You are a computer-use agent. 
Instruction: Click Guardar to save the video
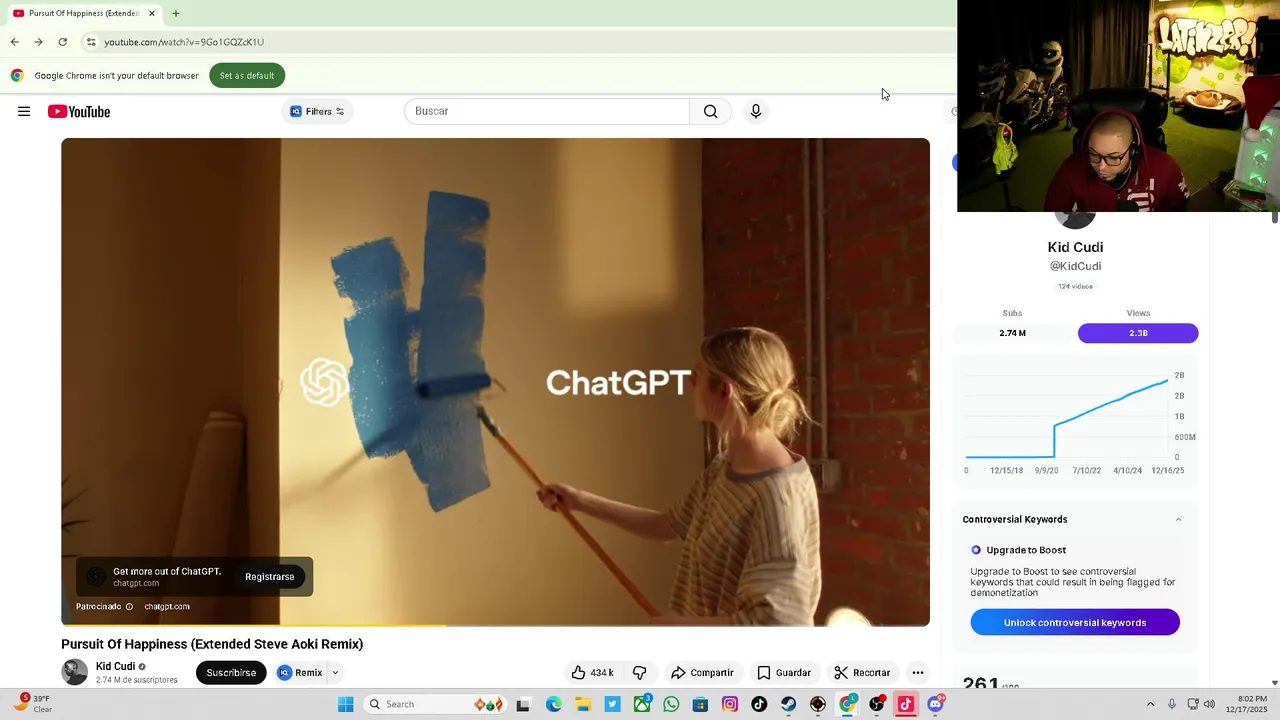(x=784, y=672)
